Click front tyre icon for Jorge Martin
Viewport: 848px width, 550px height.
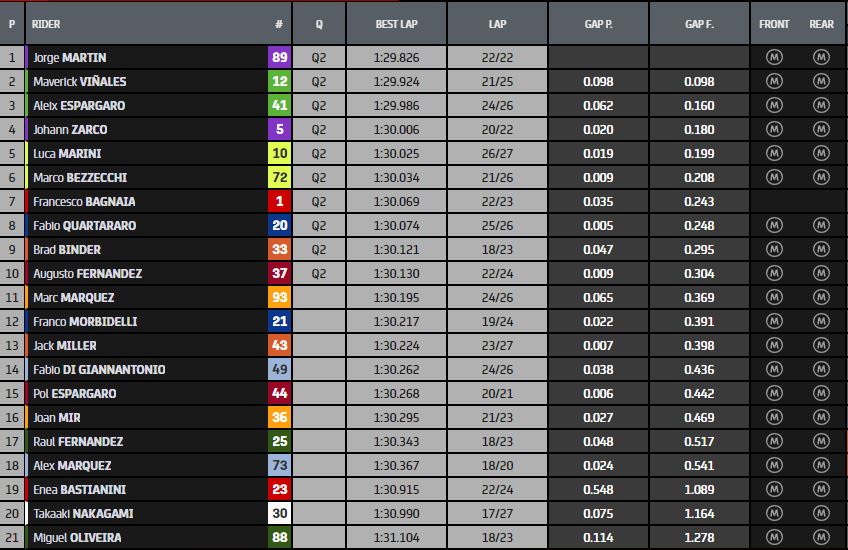coord(774,57)
